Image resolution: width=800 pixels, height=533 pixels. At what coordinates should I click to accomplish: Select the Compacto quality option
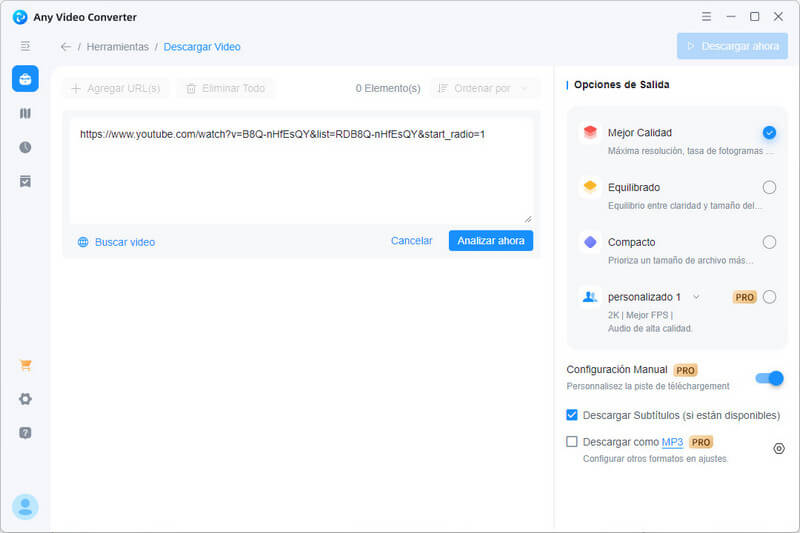[768, 242]
